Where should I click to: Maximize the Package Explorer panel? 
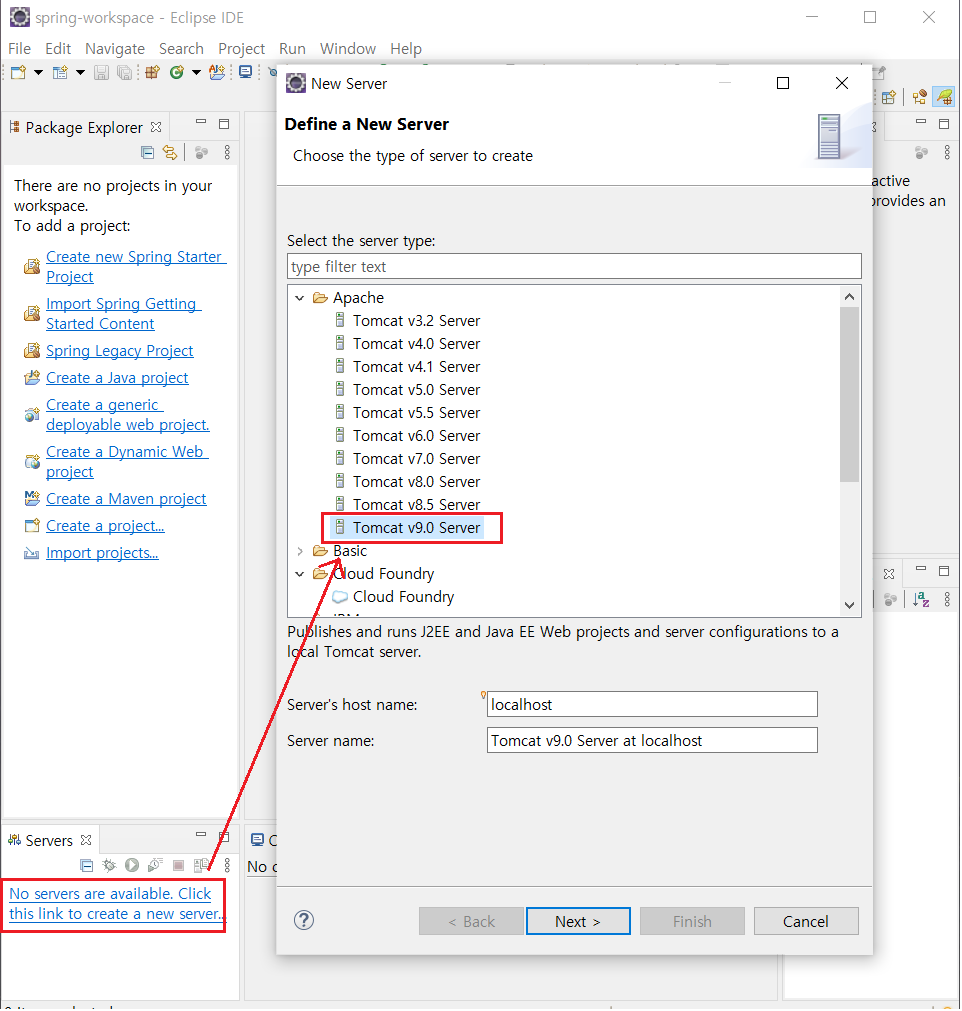pyautogui.click(x=224, y=124)
